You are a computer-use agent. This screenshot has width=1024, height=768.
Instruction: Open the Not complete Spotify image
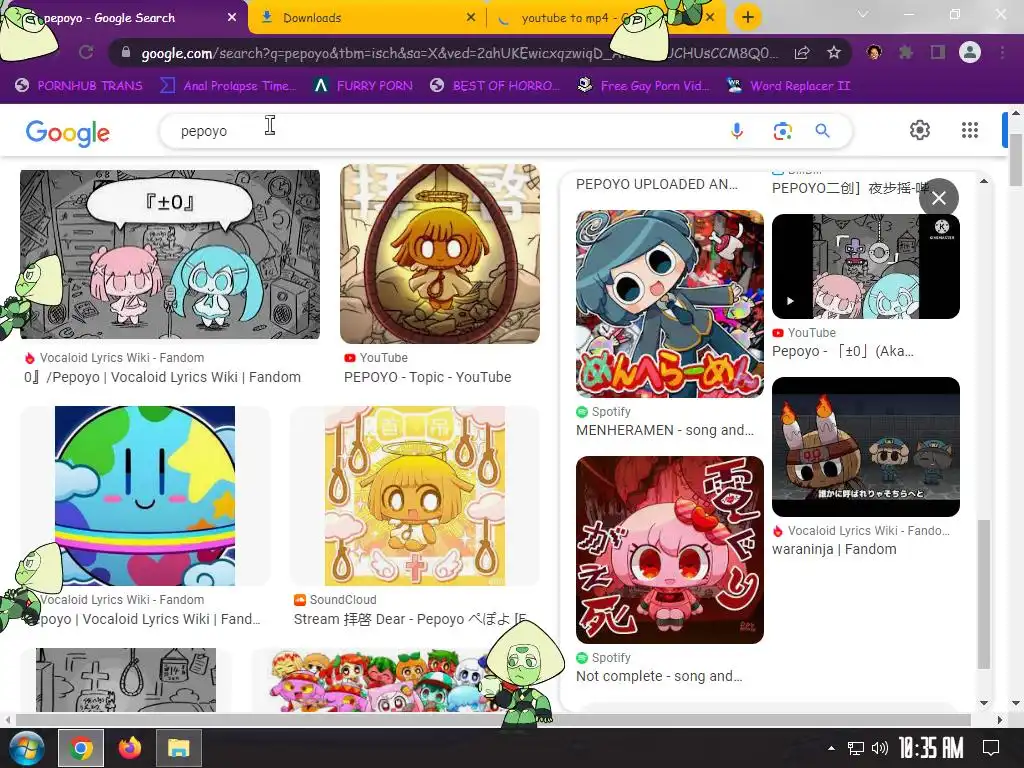(669, 550)
